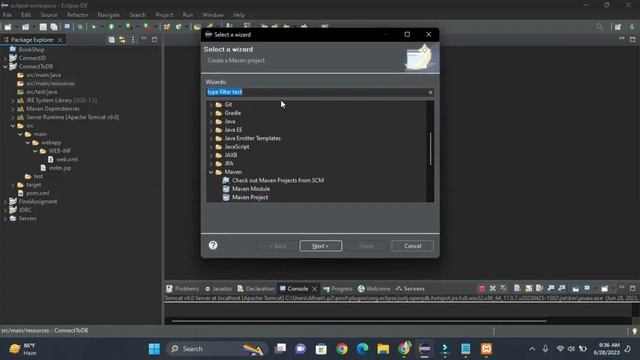Expand the JavaScript folder in wizard list

click(211, 147)
